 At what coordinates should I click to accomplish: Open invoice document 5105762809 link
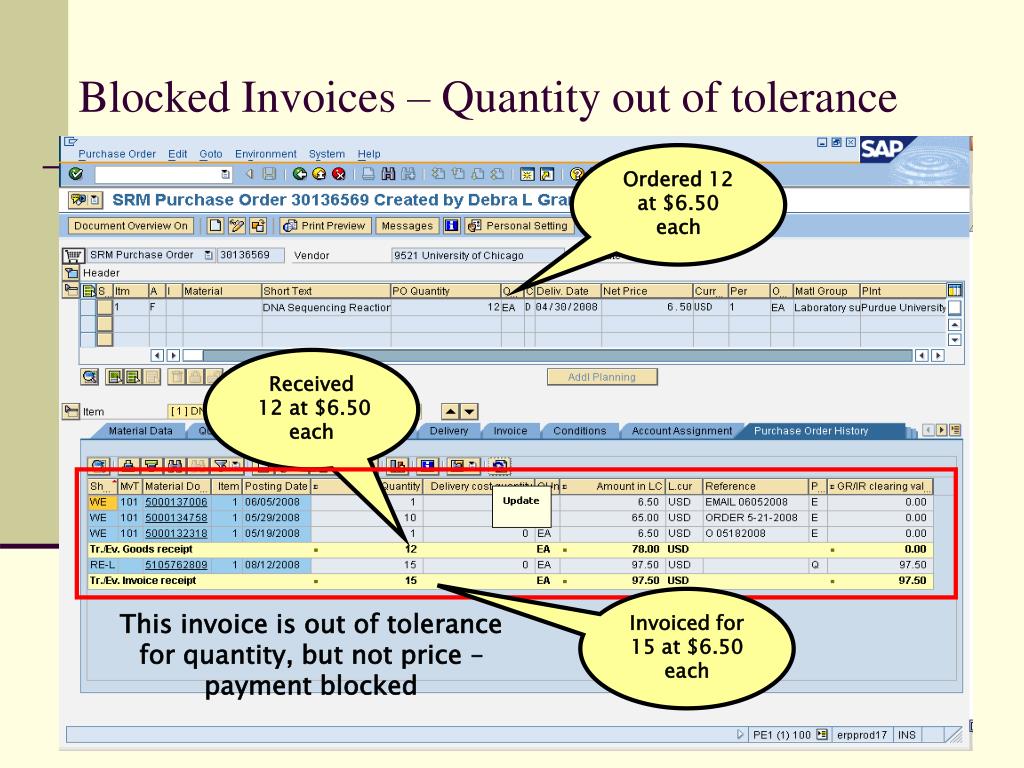176,565
